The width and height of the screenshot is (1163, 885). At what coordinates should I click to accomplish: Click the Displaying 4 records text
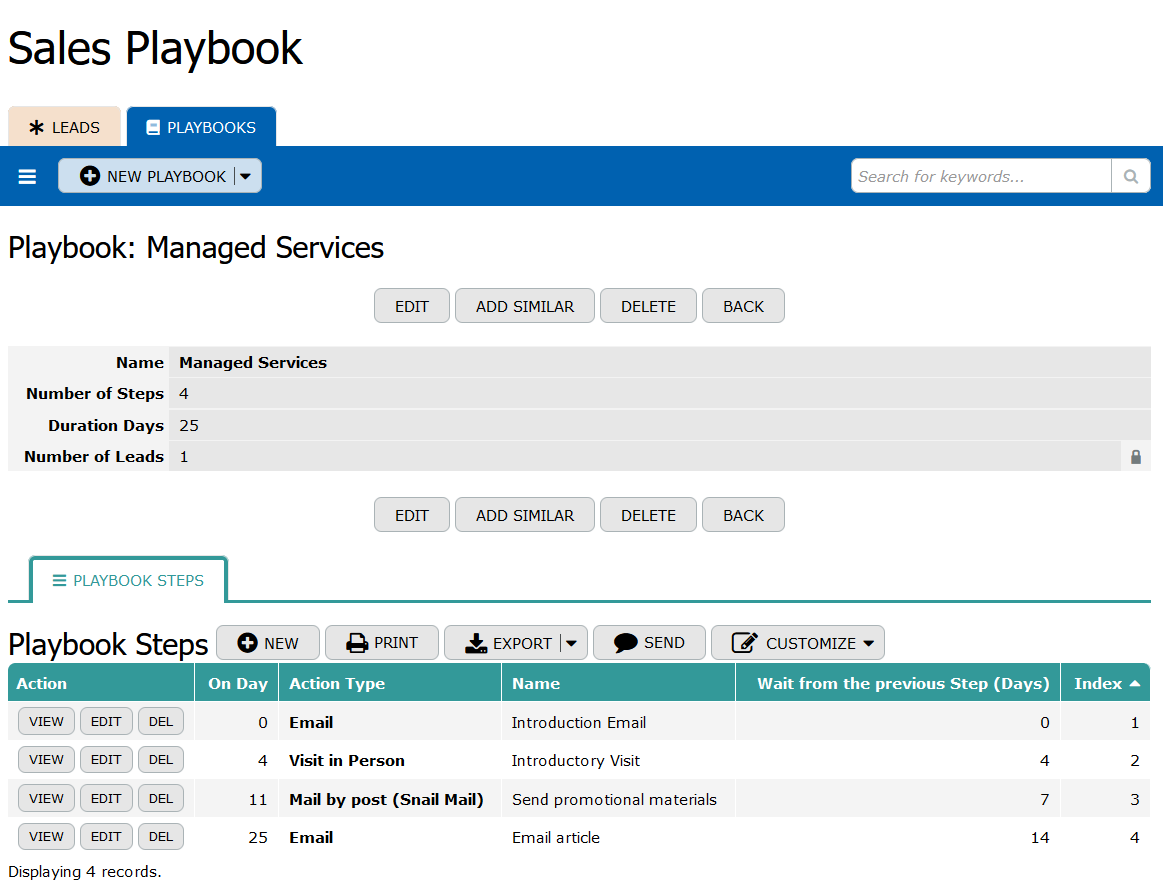[85, 872]
